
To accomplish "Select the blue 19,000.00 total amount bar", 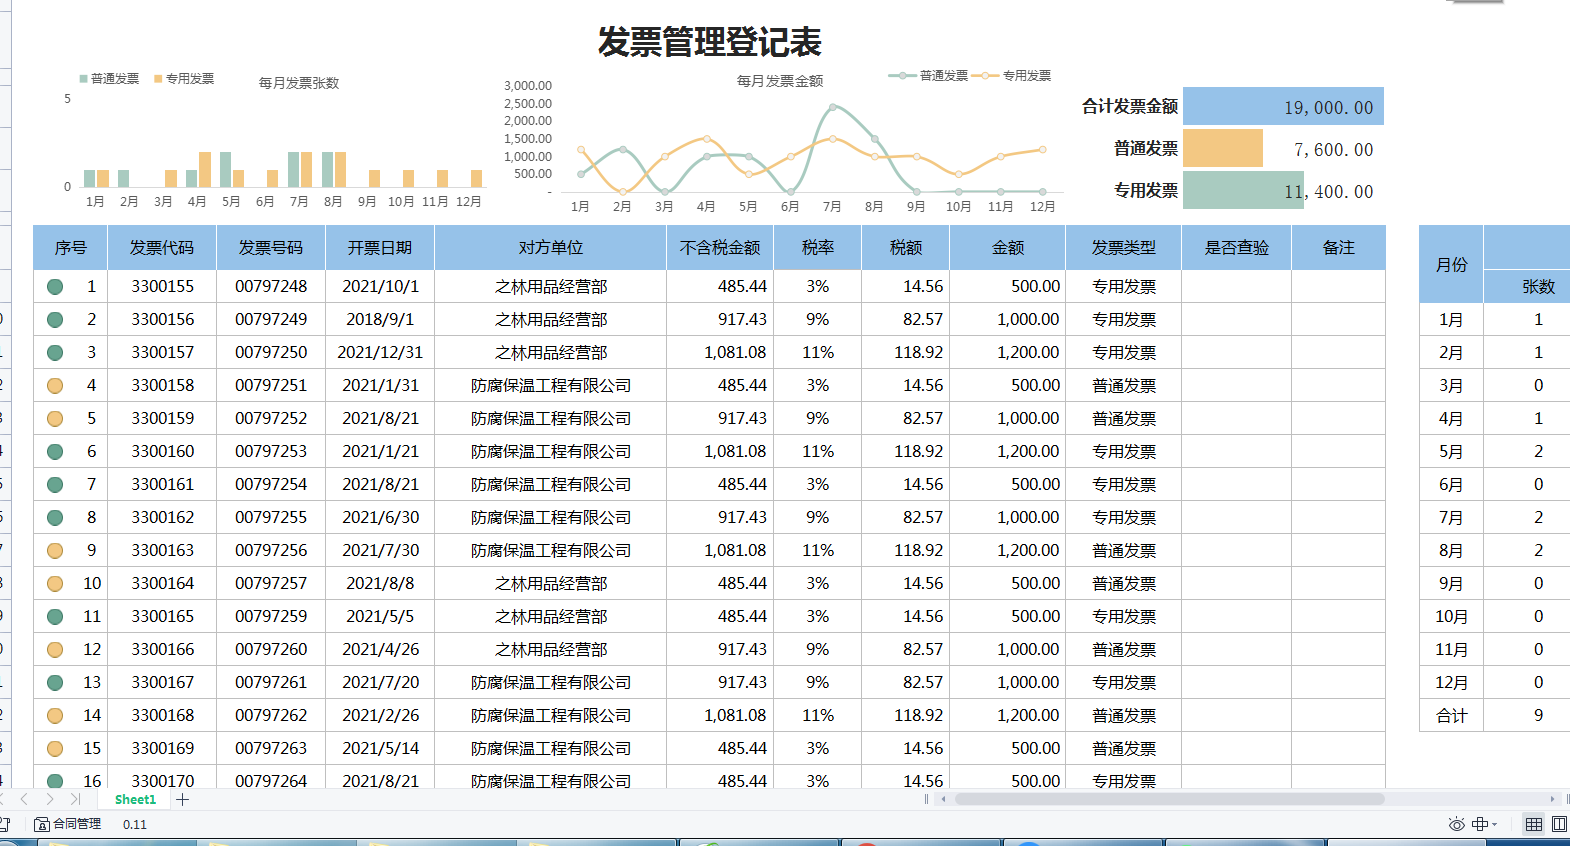I will (x=1283, y=106).
